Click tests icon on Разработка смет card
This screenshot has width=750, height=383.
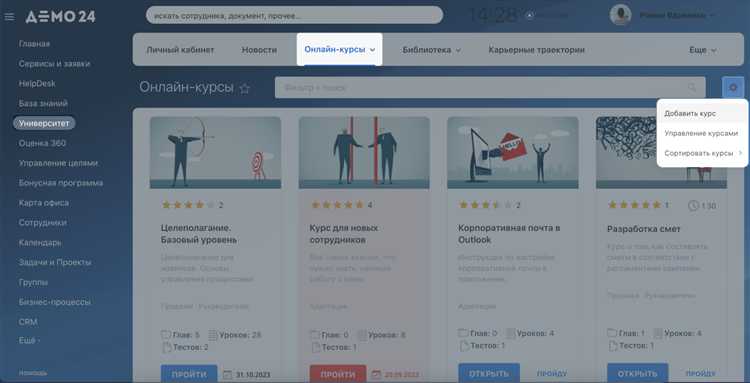coord(612,345)
